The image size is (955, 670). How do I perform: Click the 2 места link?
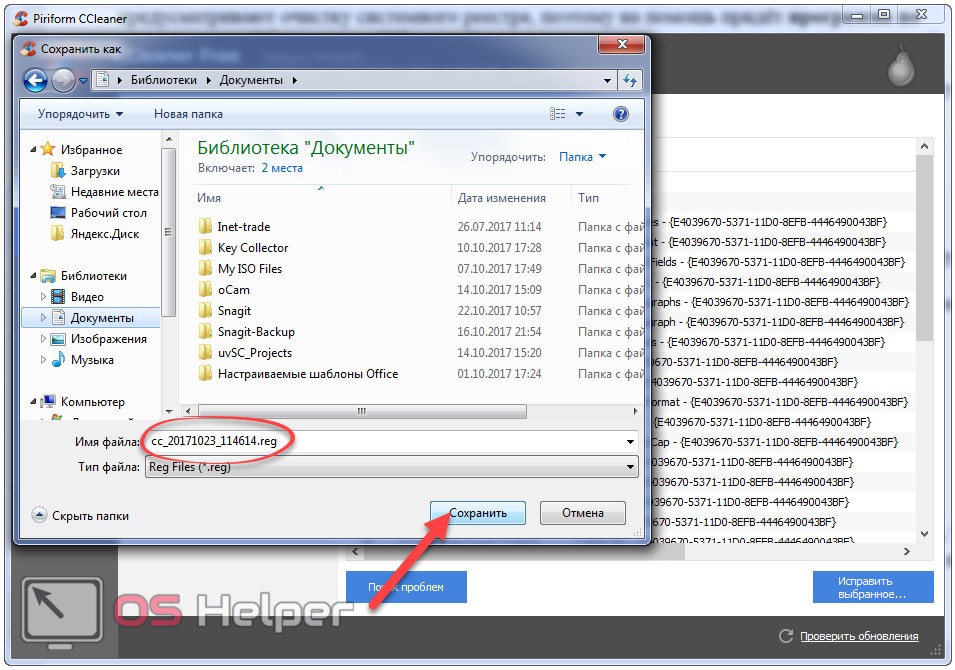(x=282, y=168)
